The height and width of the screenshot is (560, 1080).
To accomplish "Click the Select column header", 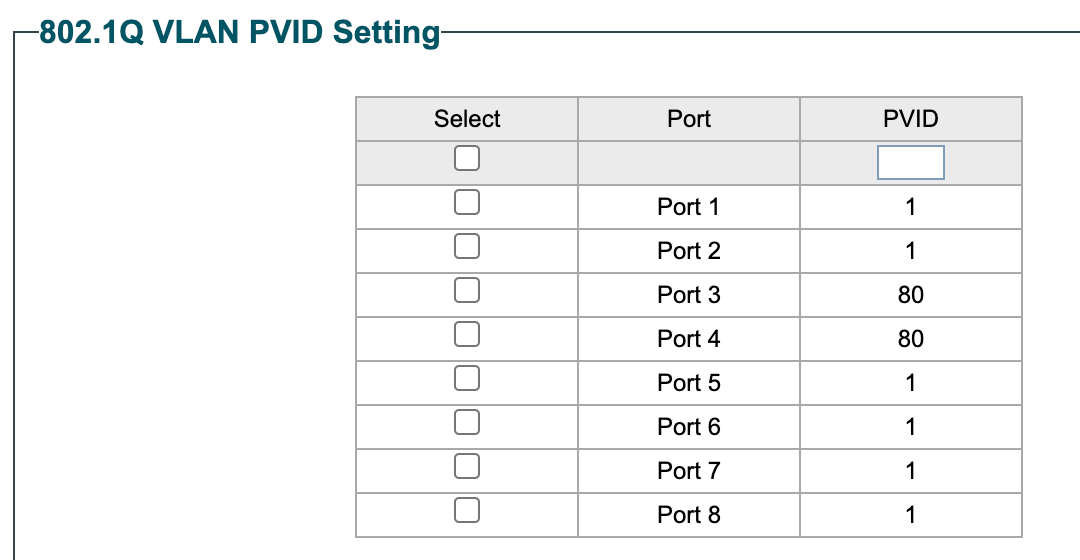I will pyautogui.click(x=467, y=119).
